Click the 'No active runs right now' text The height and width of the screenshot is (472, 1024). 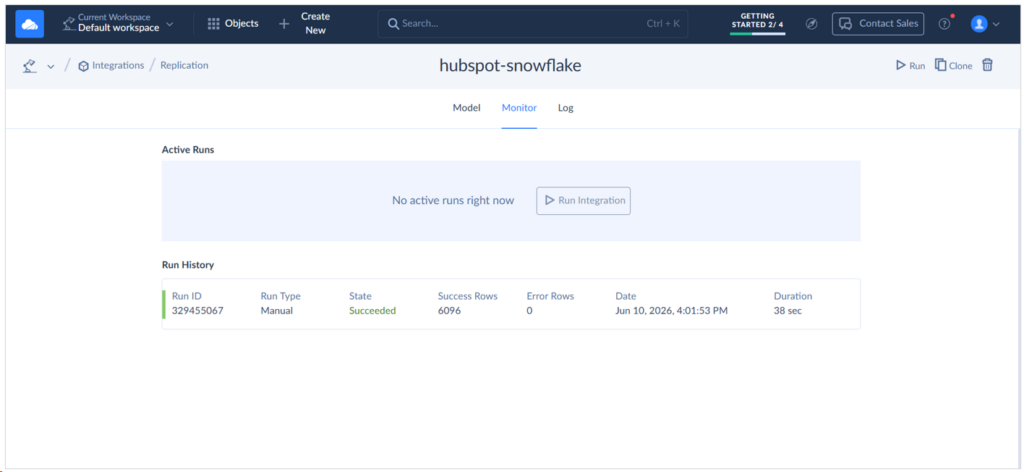(x=453, y=200)
